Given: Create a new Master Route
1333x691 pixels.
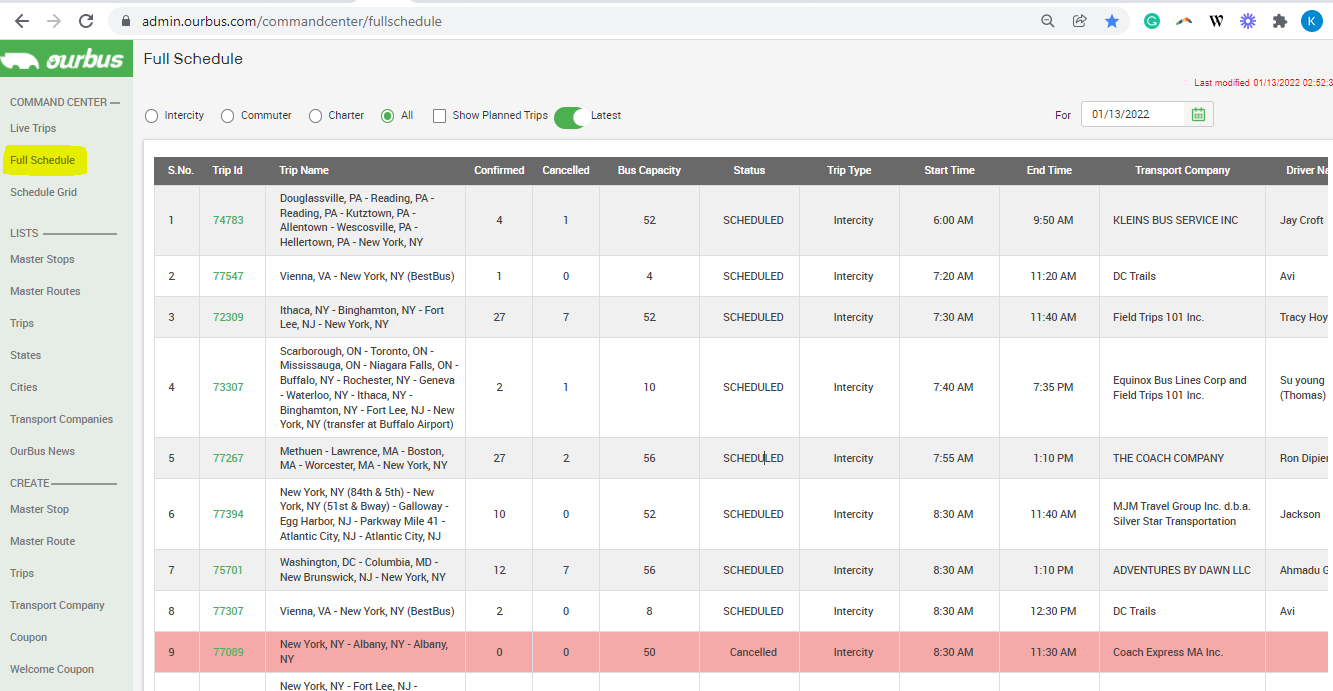Looking at the screenshot, I should [43, 541].
